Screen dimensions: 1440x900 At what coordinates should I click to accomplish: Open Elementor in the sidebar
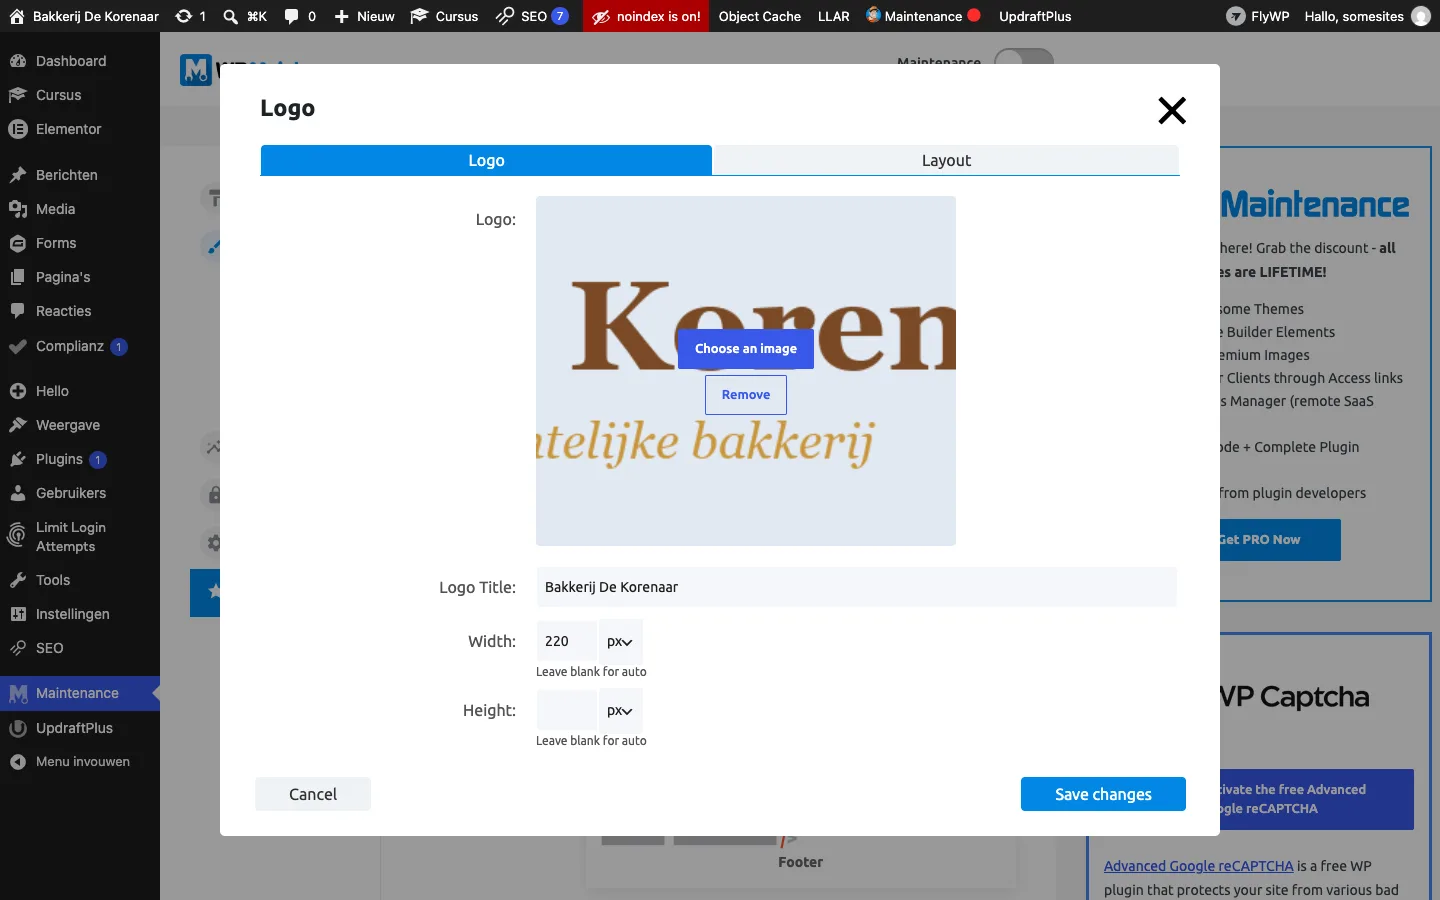(80, 129)
